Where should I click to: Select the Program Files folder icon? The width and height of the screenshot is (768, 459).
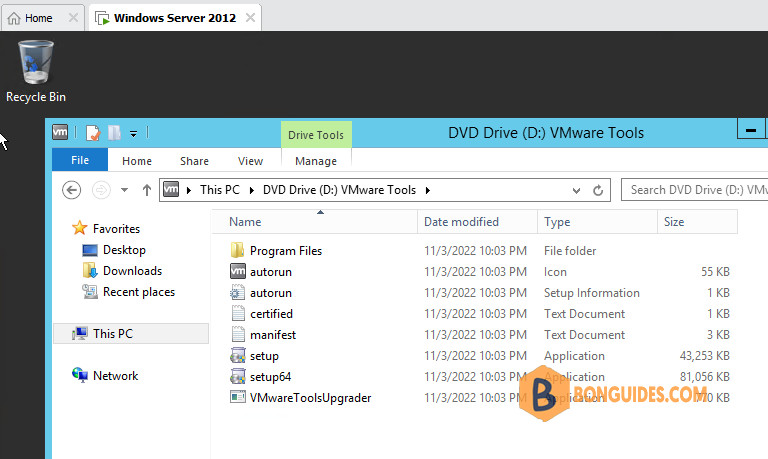pyautogui.click(x=238, y=250)
